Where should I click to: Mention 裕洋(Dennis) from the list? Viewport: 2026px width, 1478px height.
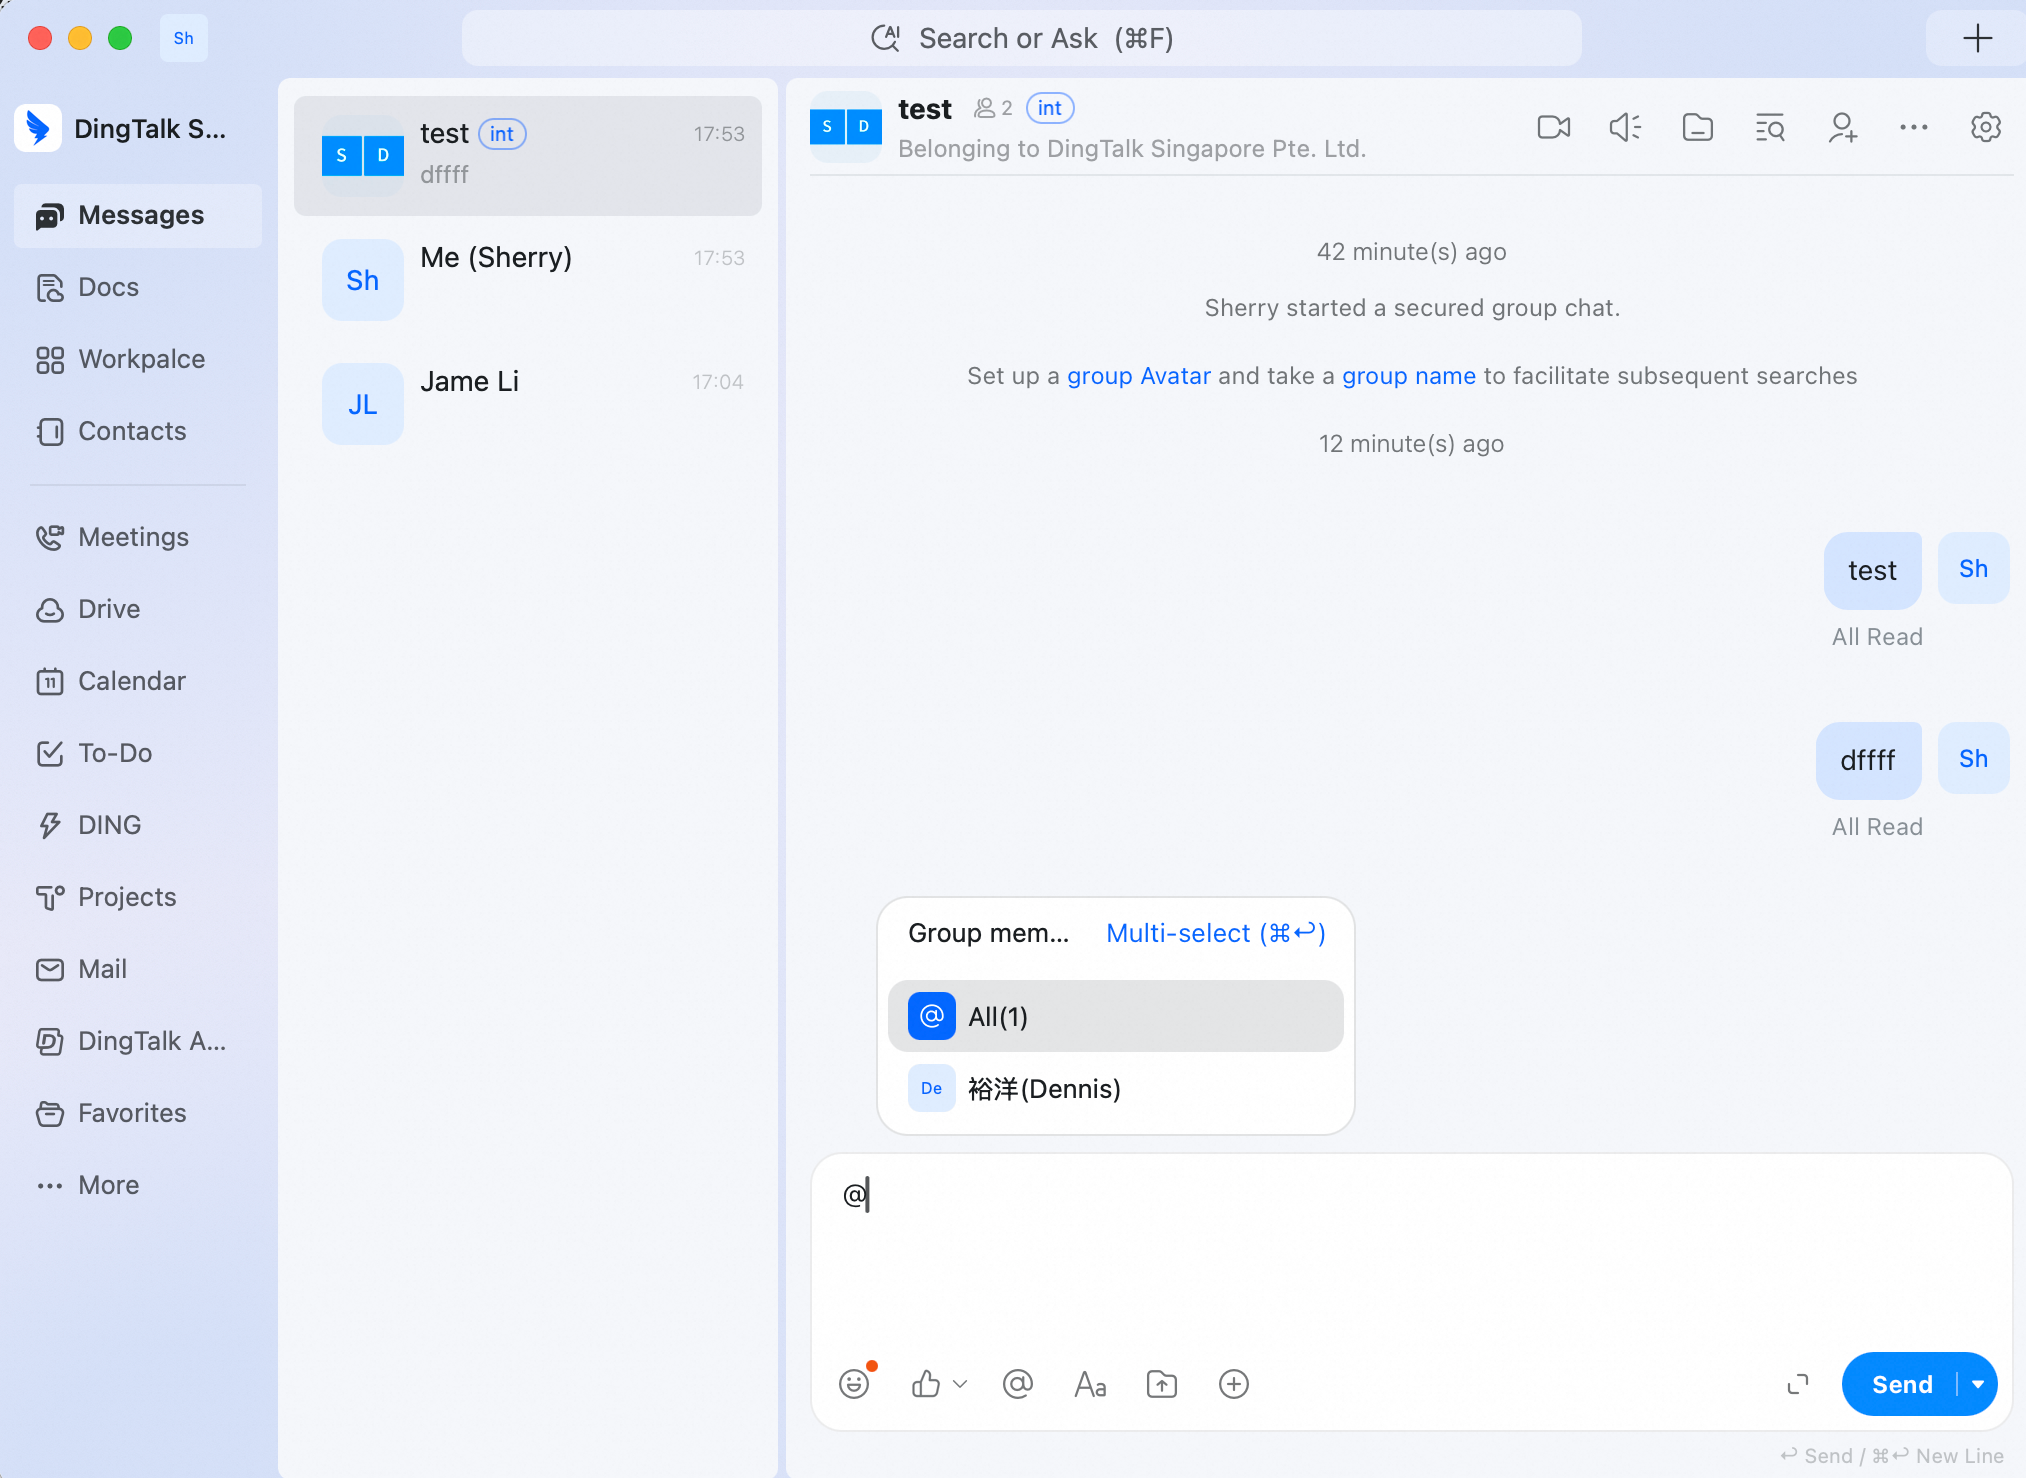pos(1116,1088)
